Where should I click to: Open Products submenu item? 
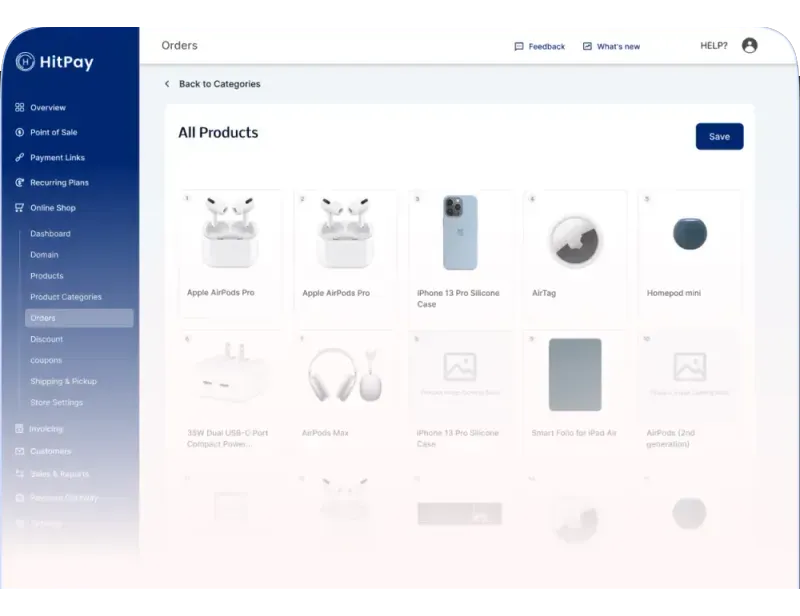tap(46, 276)
